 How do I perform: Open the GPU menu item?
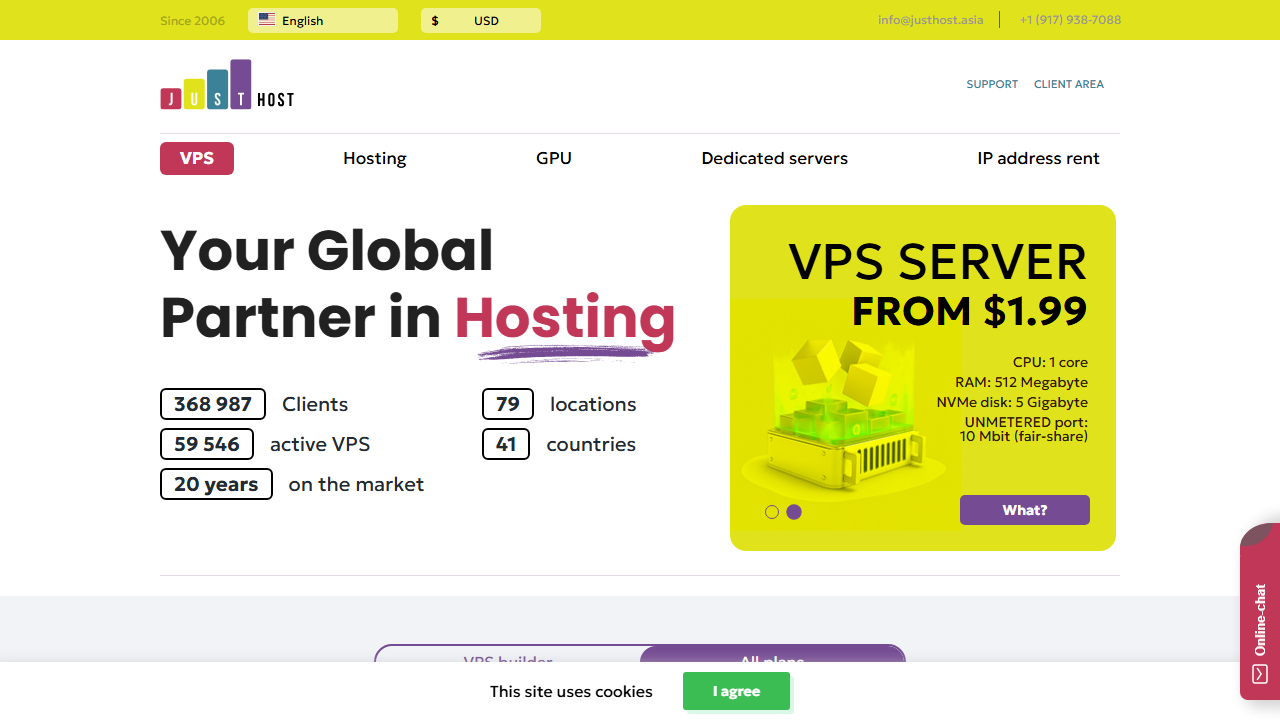pyautogui.click(x=554, y=158)
